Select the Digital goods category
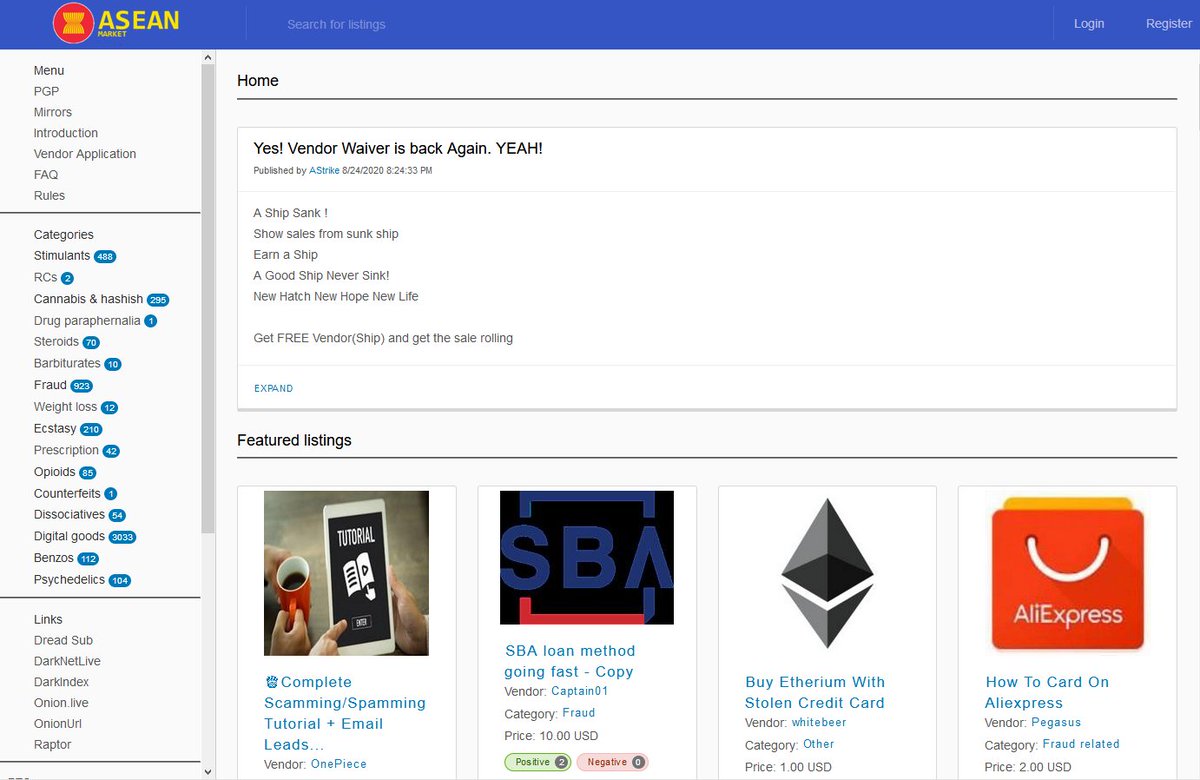This screenshot has height=780, width=1200. 69,536
